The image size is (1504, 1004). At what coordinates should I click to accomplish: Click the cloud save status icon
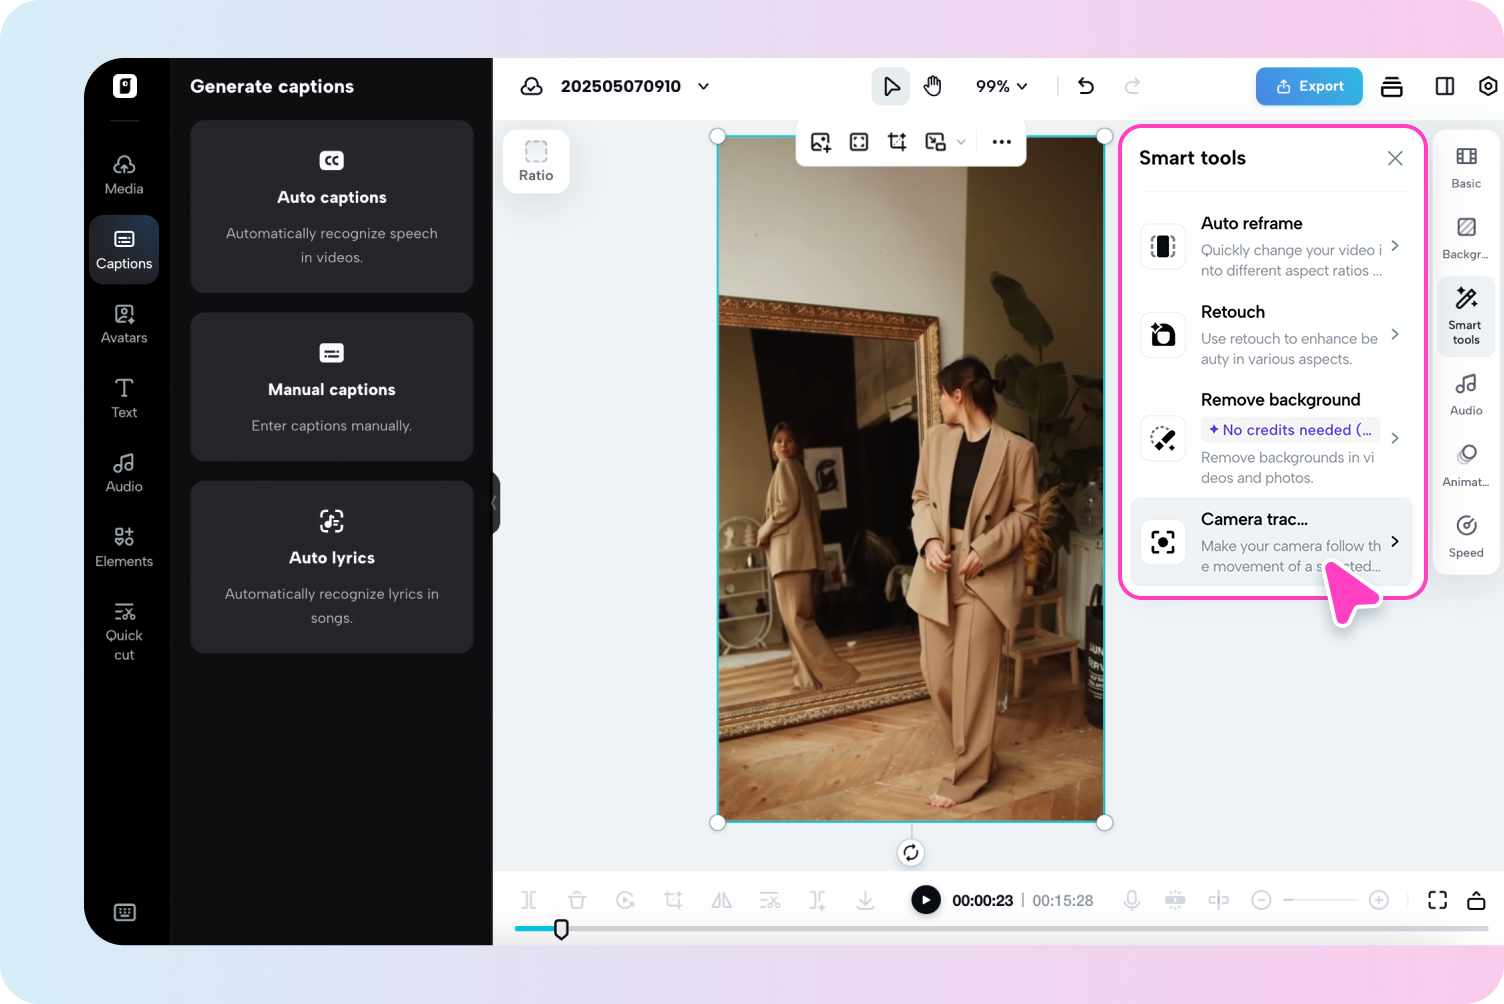click(532, 86)
